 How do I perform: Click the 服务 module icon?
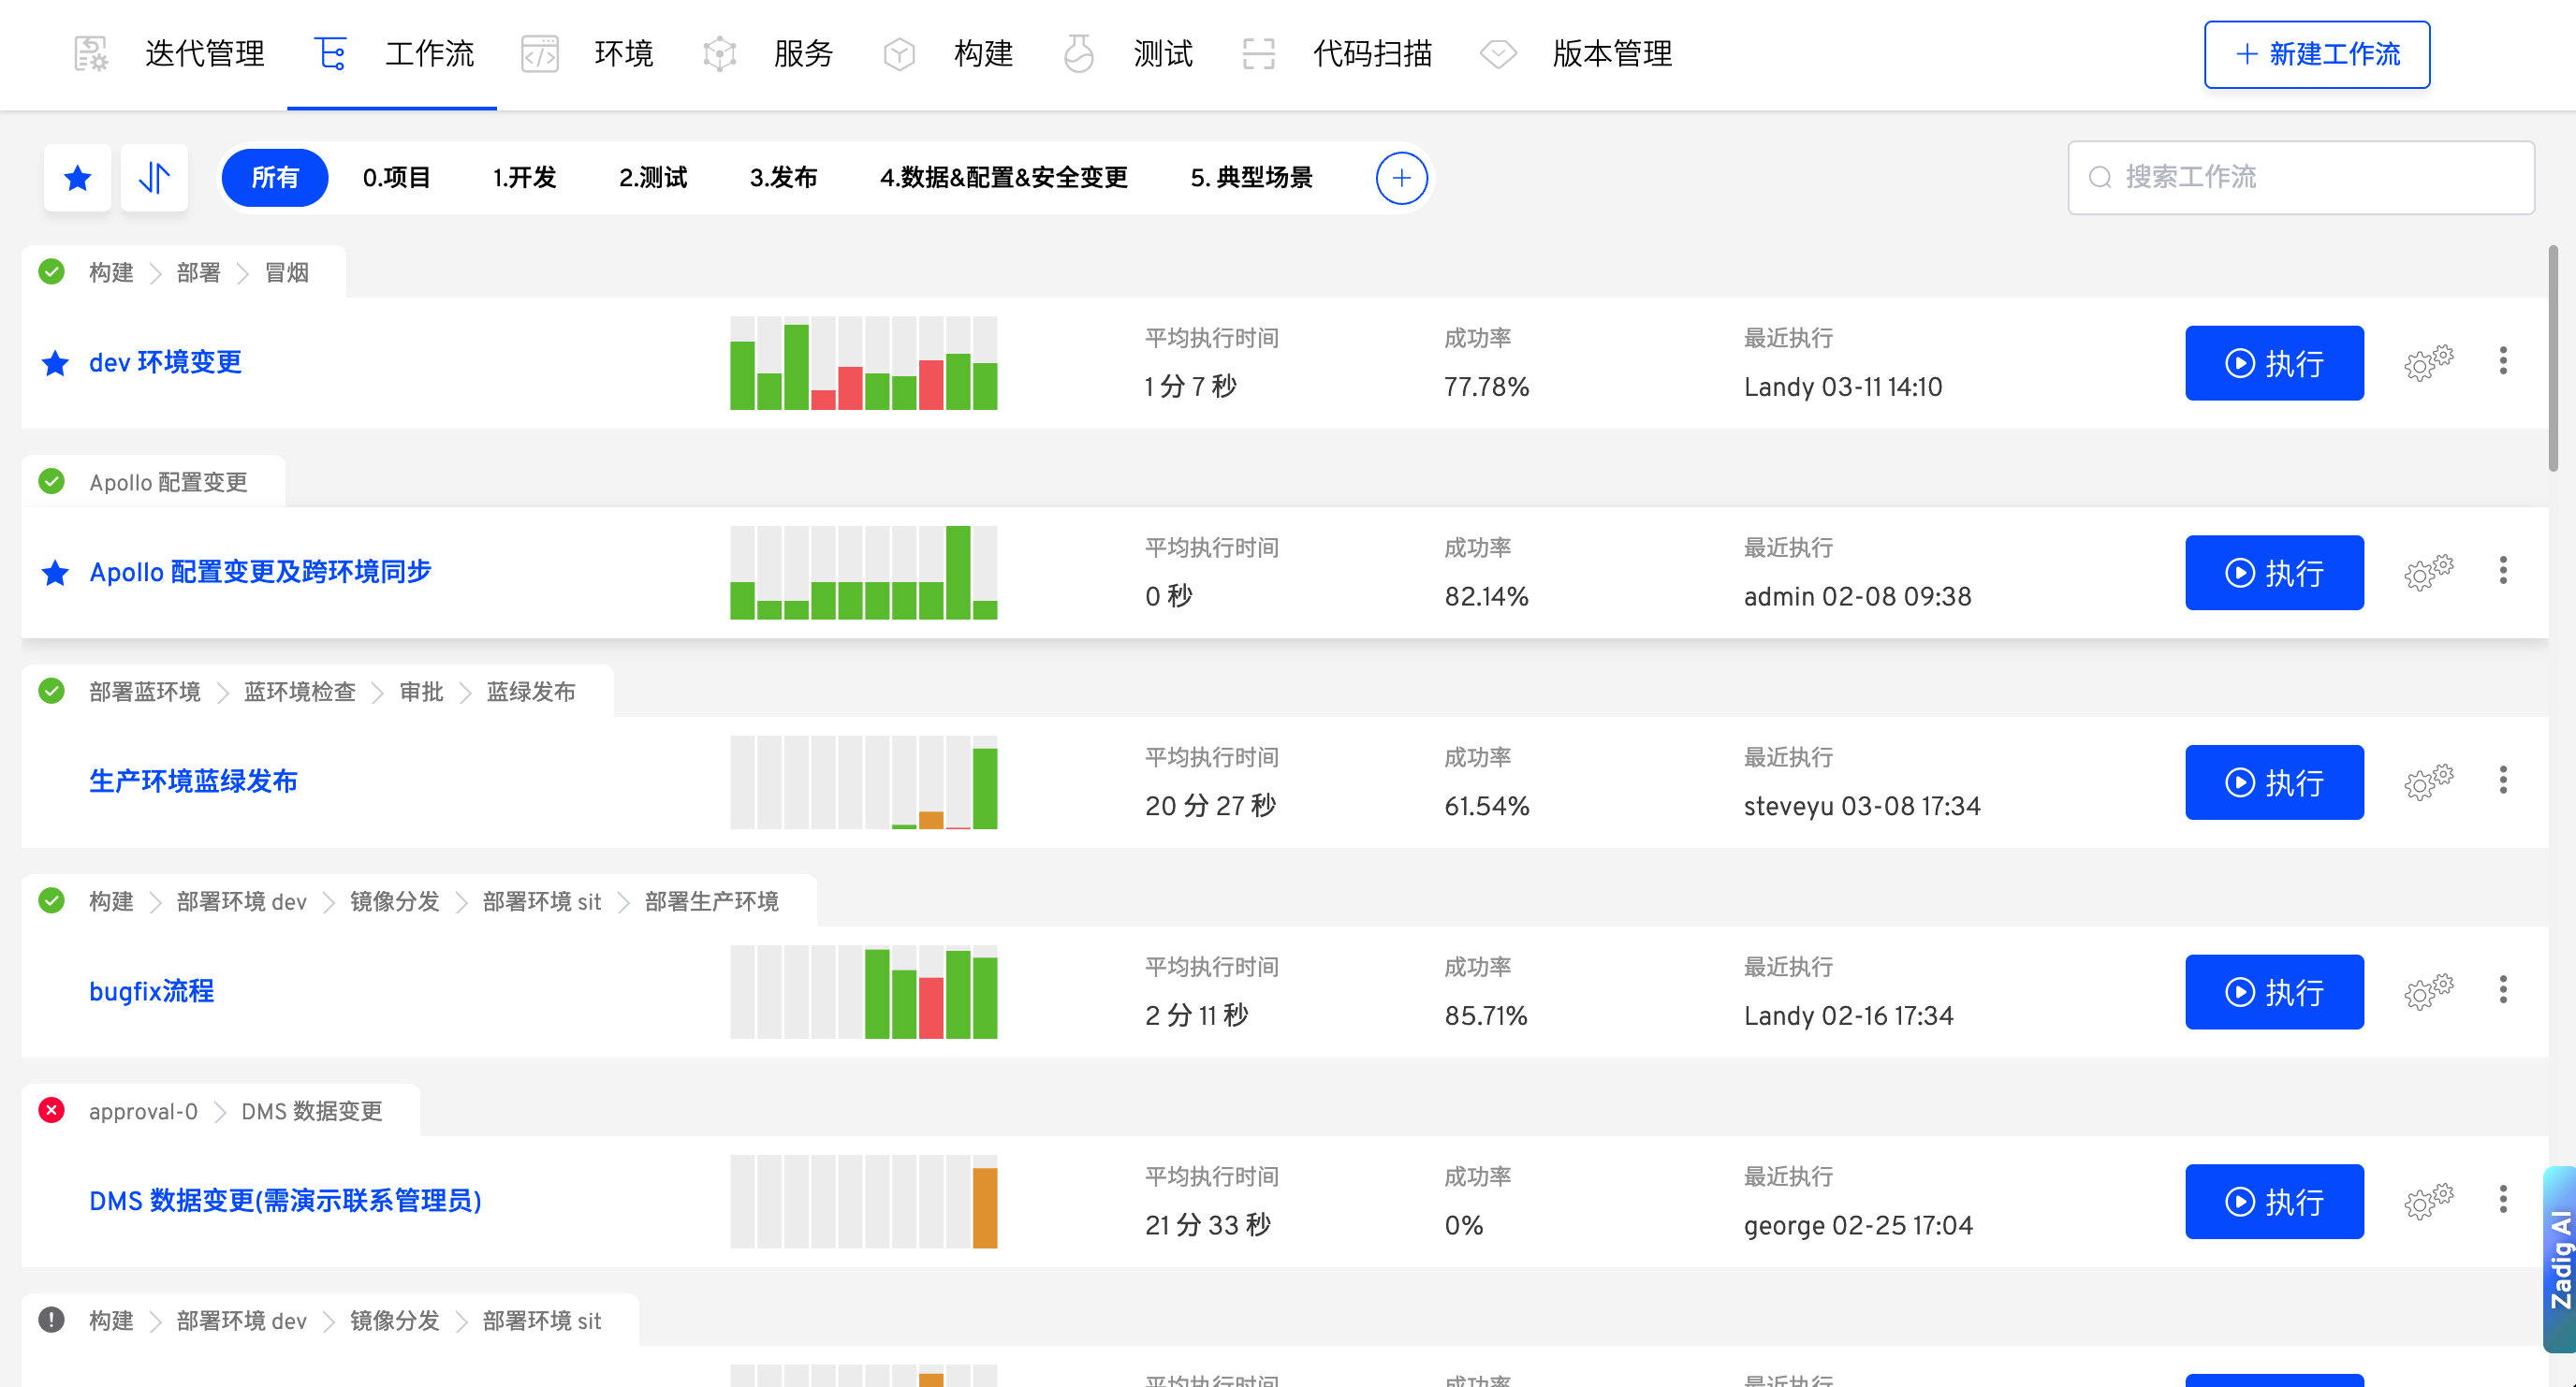[x=719, y=54]
